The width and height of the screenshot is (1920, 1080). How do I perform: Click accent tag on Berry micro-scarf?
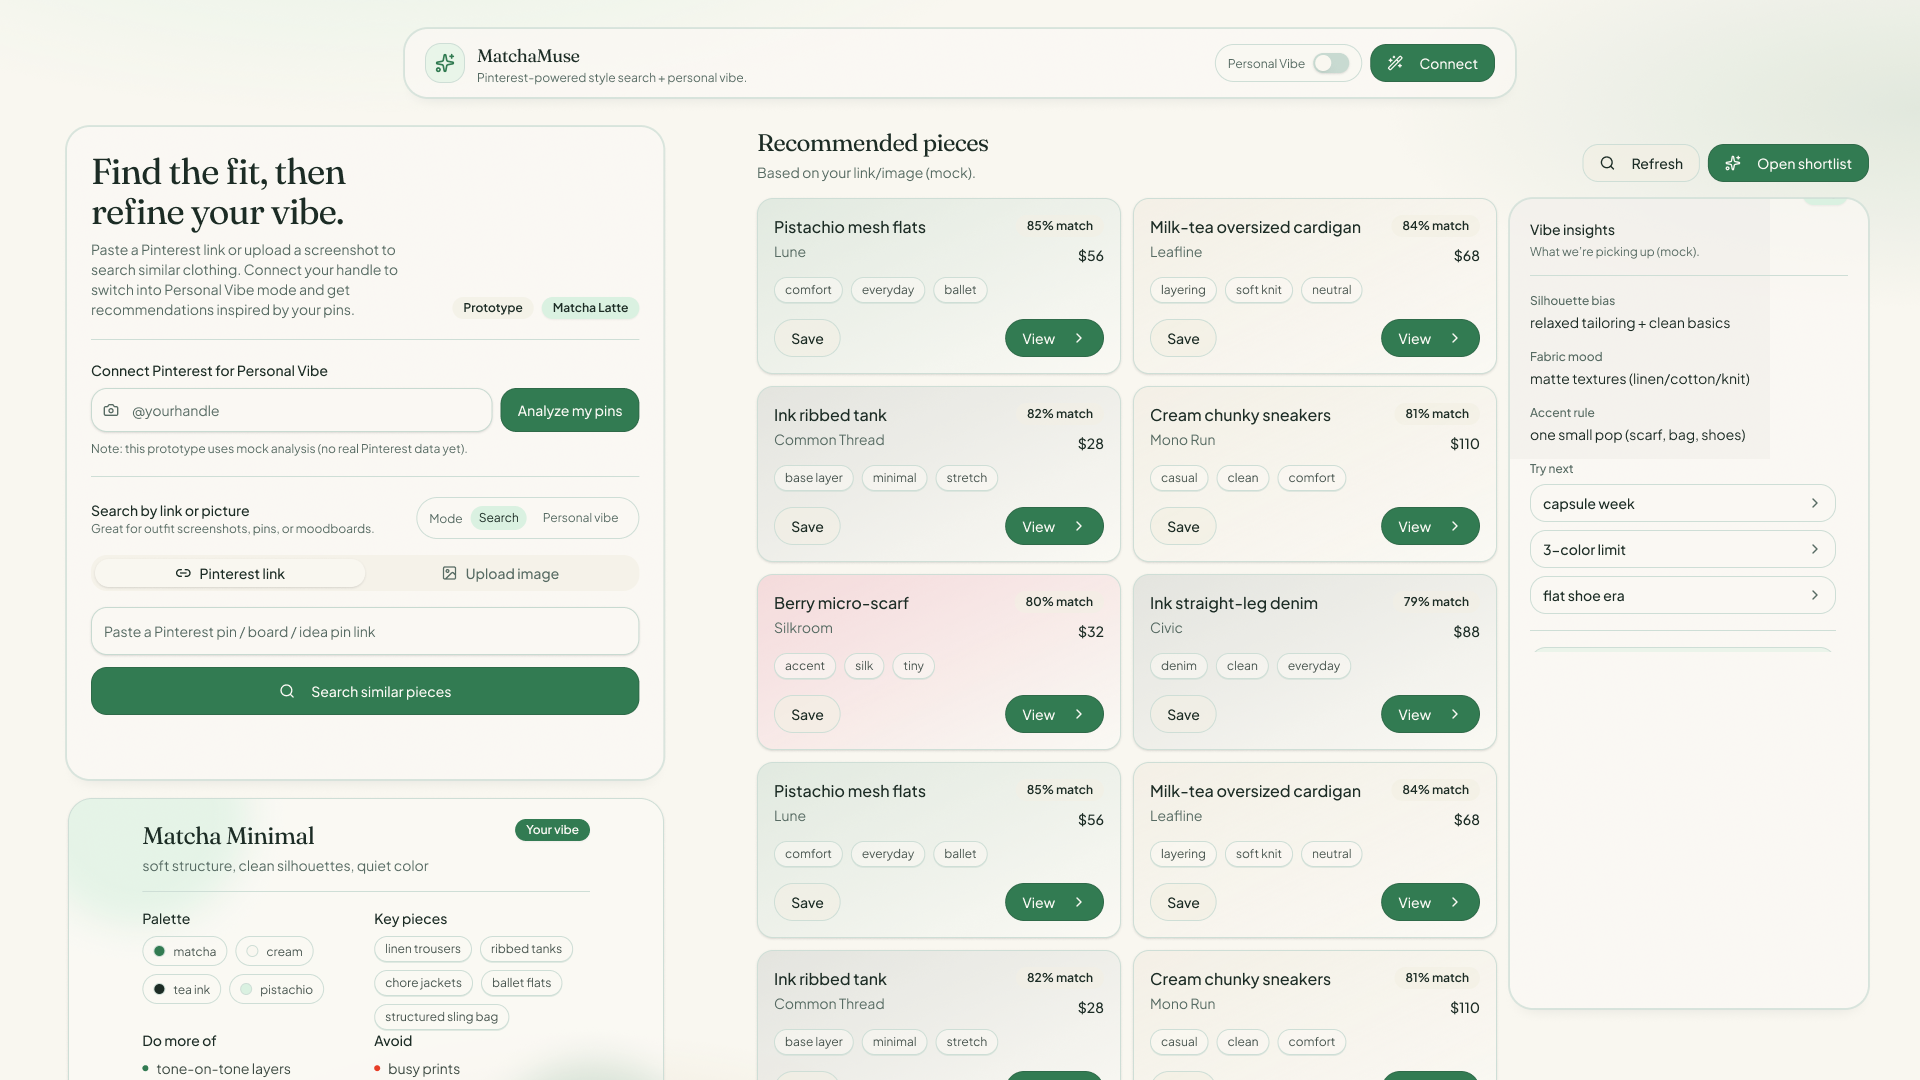pyautogui.click(x=805, y=666)
